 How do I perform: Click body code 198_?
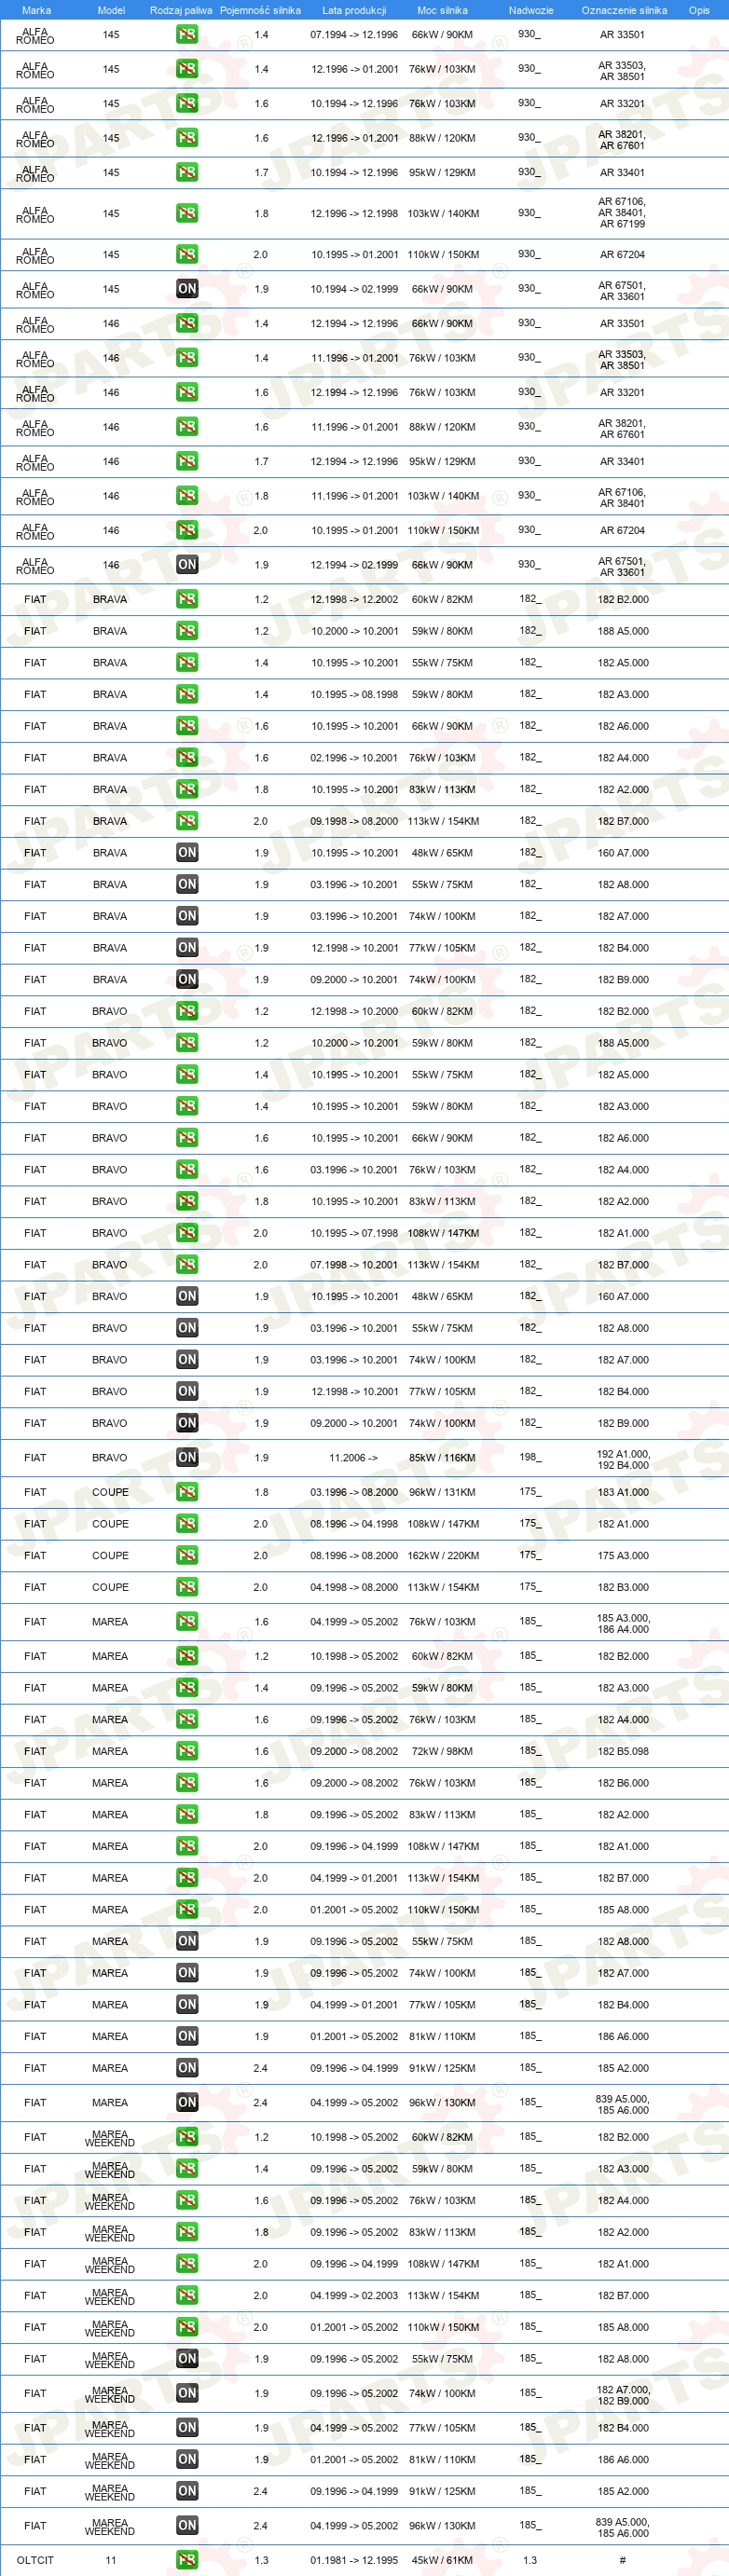(530, 1457)
